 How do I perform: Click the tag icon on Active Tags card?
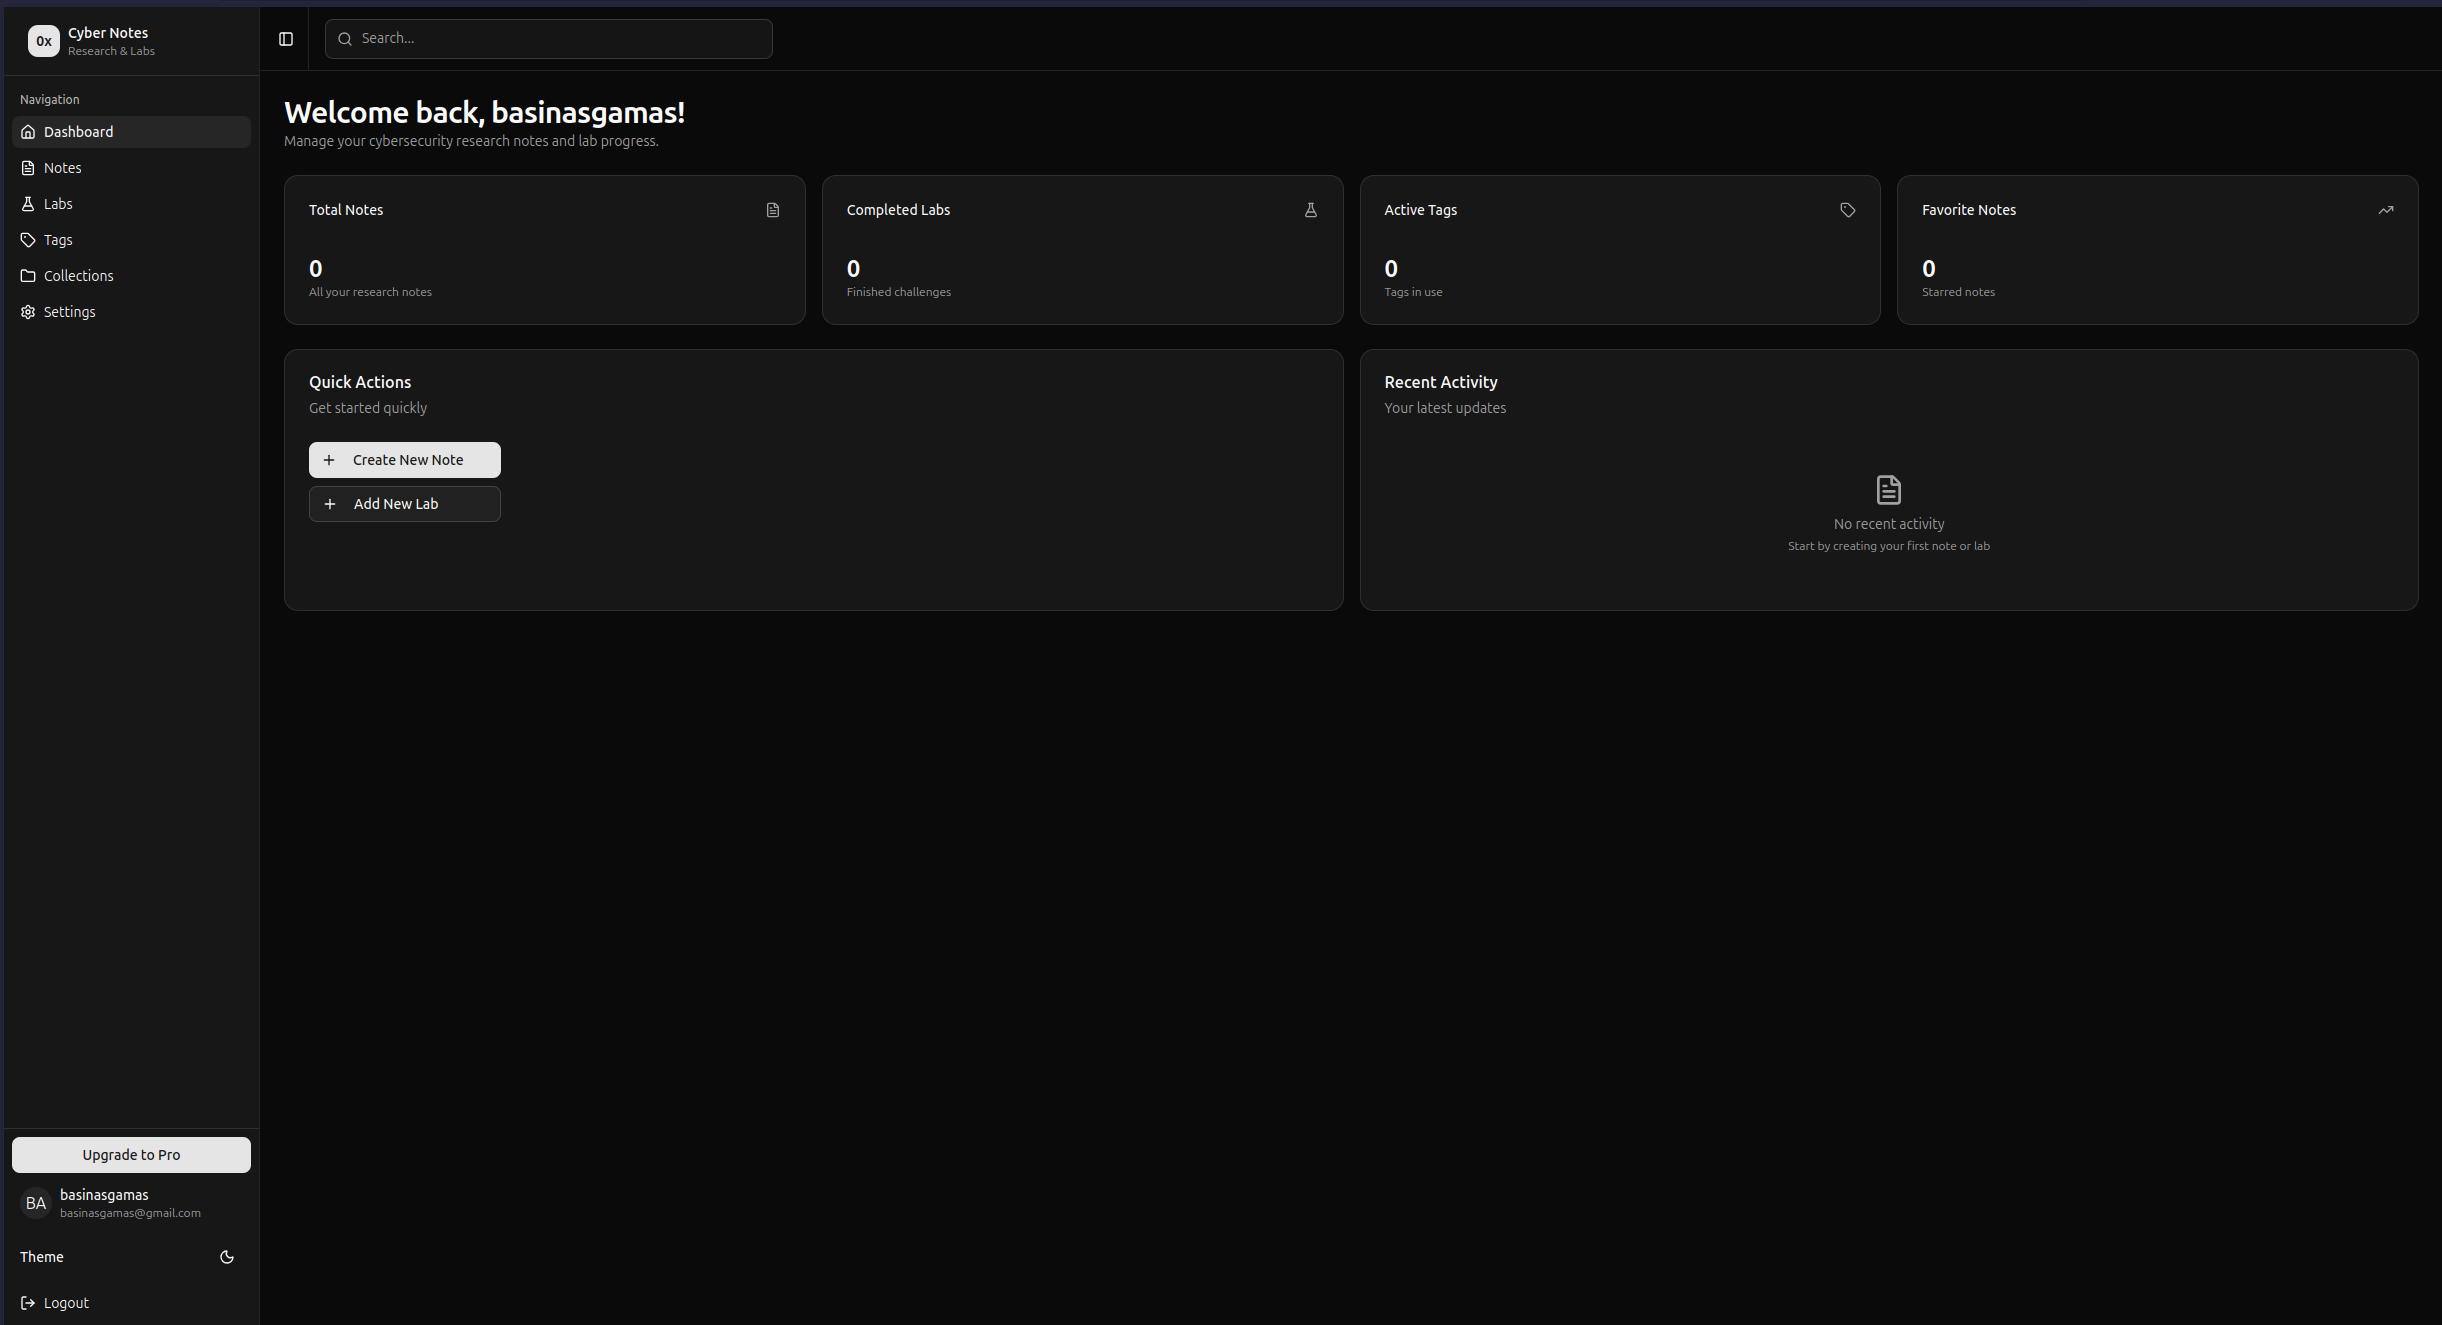point(1846,210)
